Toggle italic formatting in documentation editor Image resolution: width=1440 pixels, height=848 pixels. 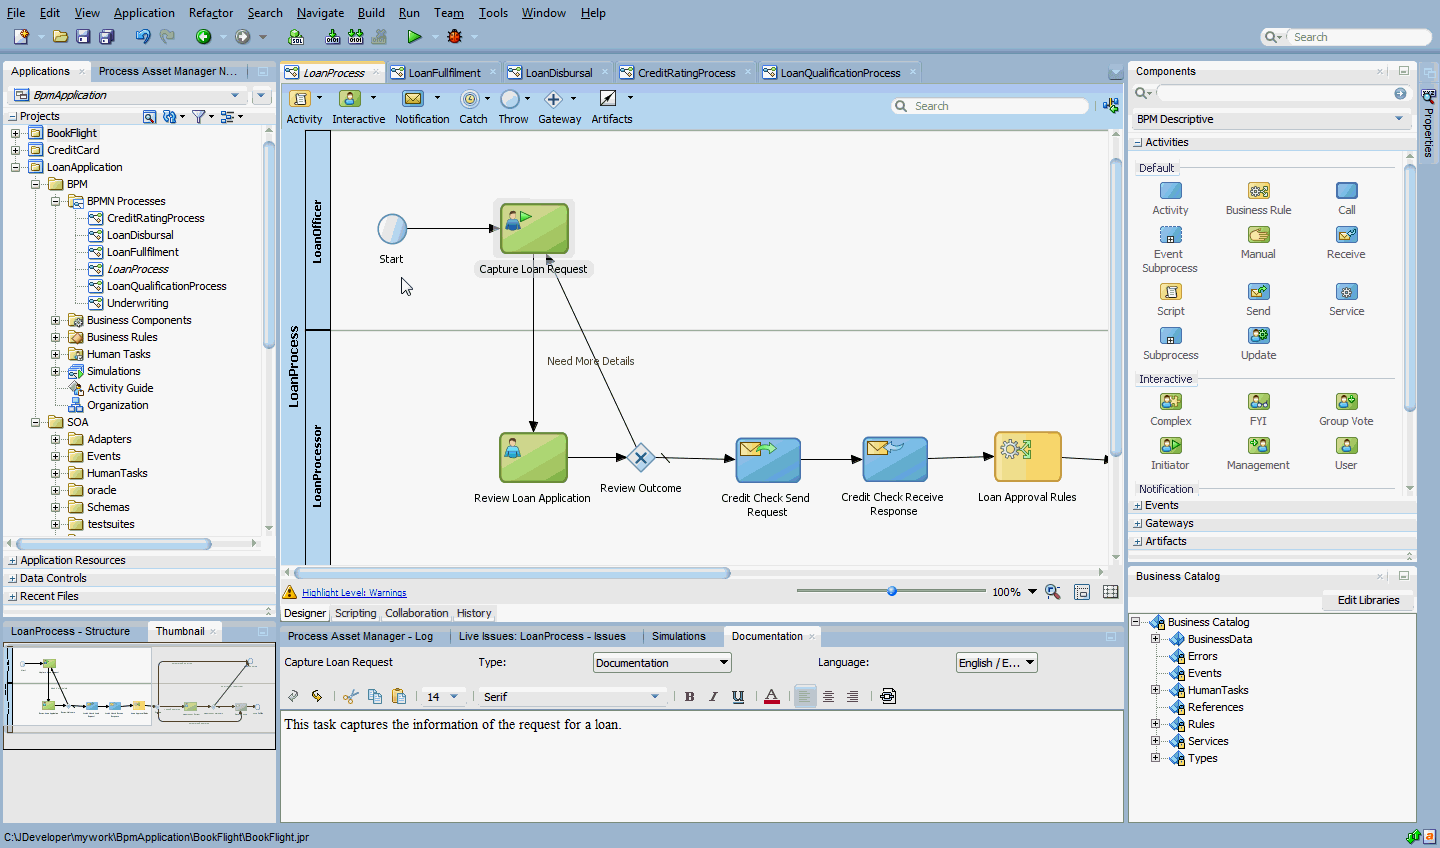[713, 697]
